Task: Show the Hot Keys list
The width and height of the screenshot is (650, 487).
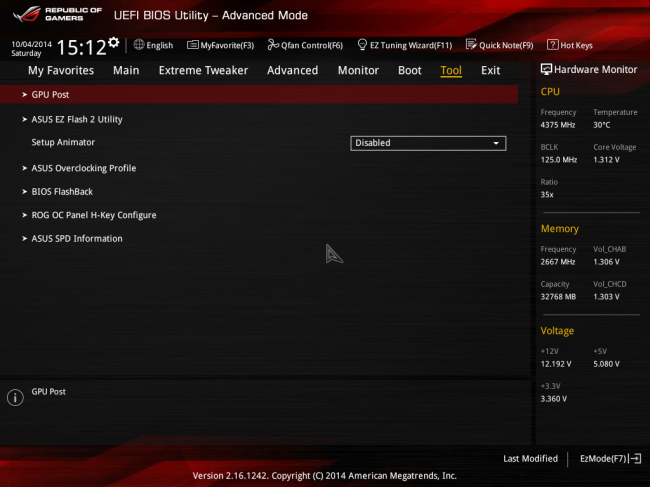Action: [x=570, y=45]
